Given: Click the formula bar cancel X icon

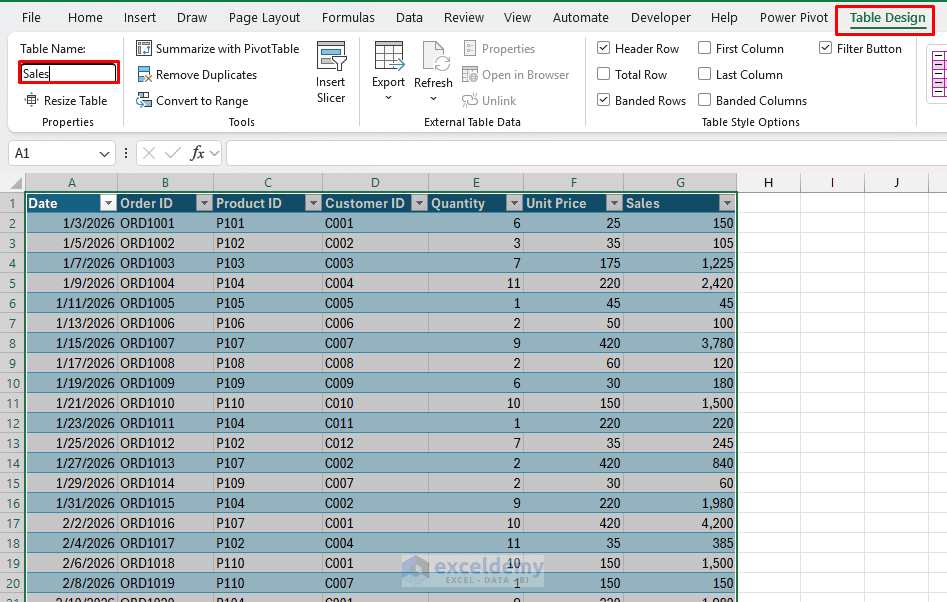Looking at the screenshot, I should [149, 153].
